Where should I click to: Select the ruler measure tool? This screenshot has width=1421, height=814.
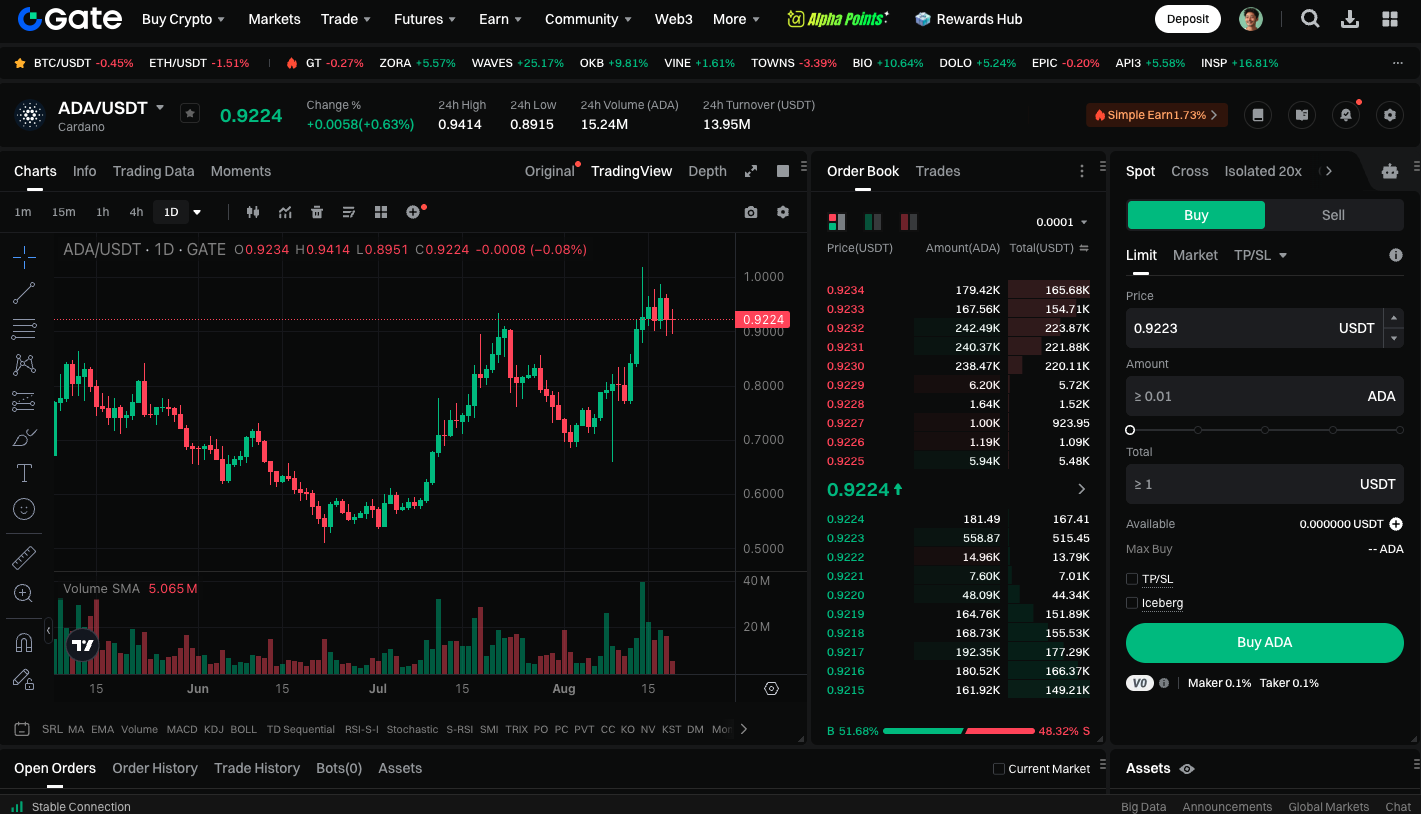(24, 558)
